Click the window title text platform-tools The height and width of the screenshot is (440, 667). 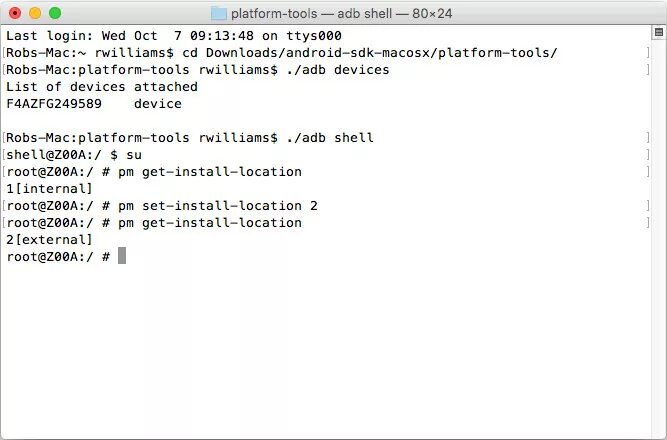(x=274, y=14)
